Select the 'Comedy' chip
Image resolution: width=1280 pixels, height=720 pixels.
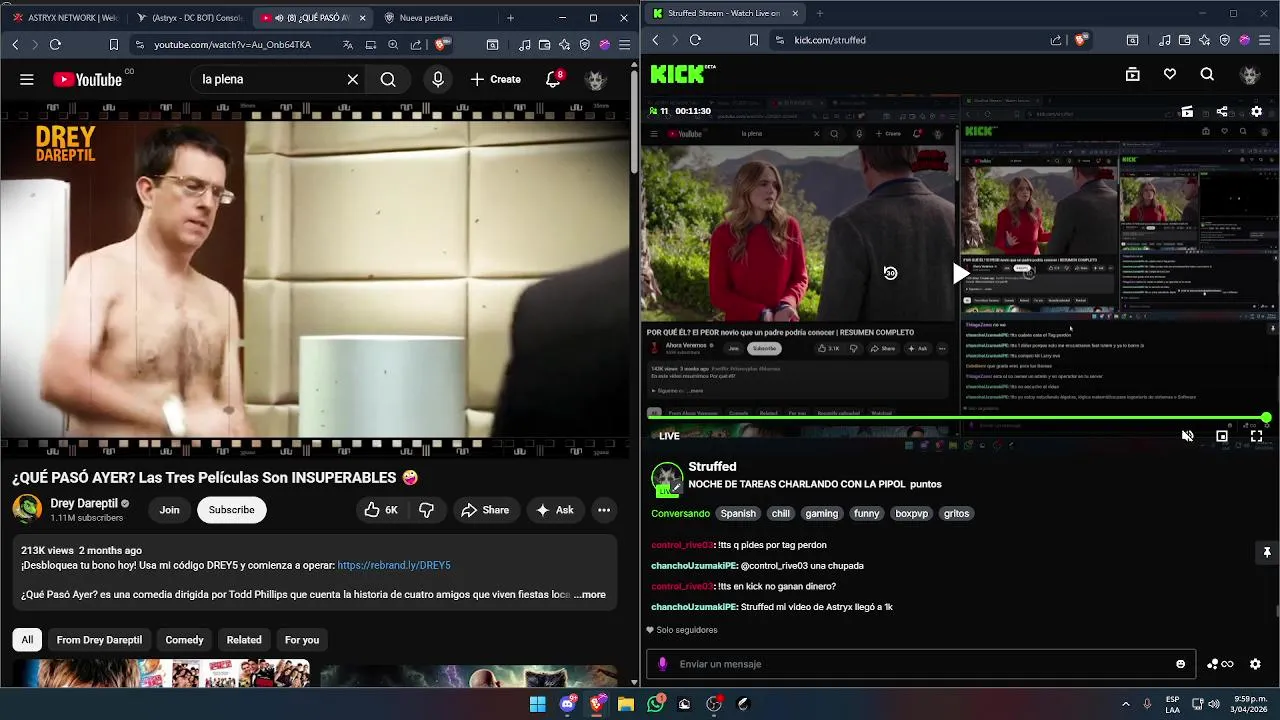pyautogui.click(x=184, y=640)
